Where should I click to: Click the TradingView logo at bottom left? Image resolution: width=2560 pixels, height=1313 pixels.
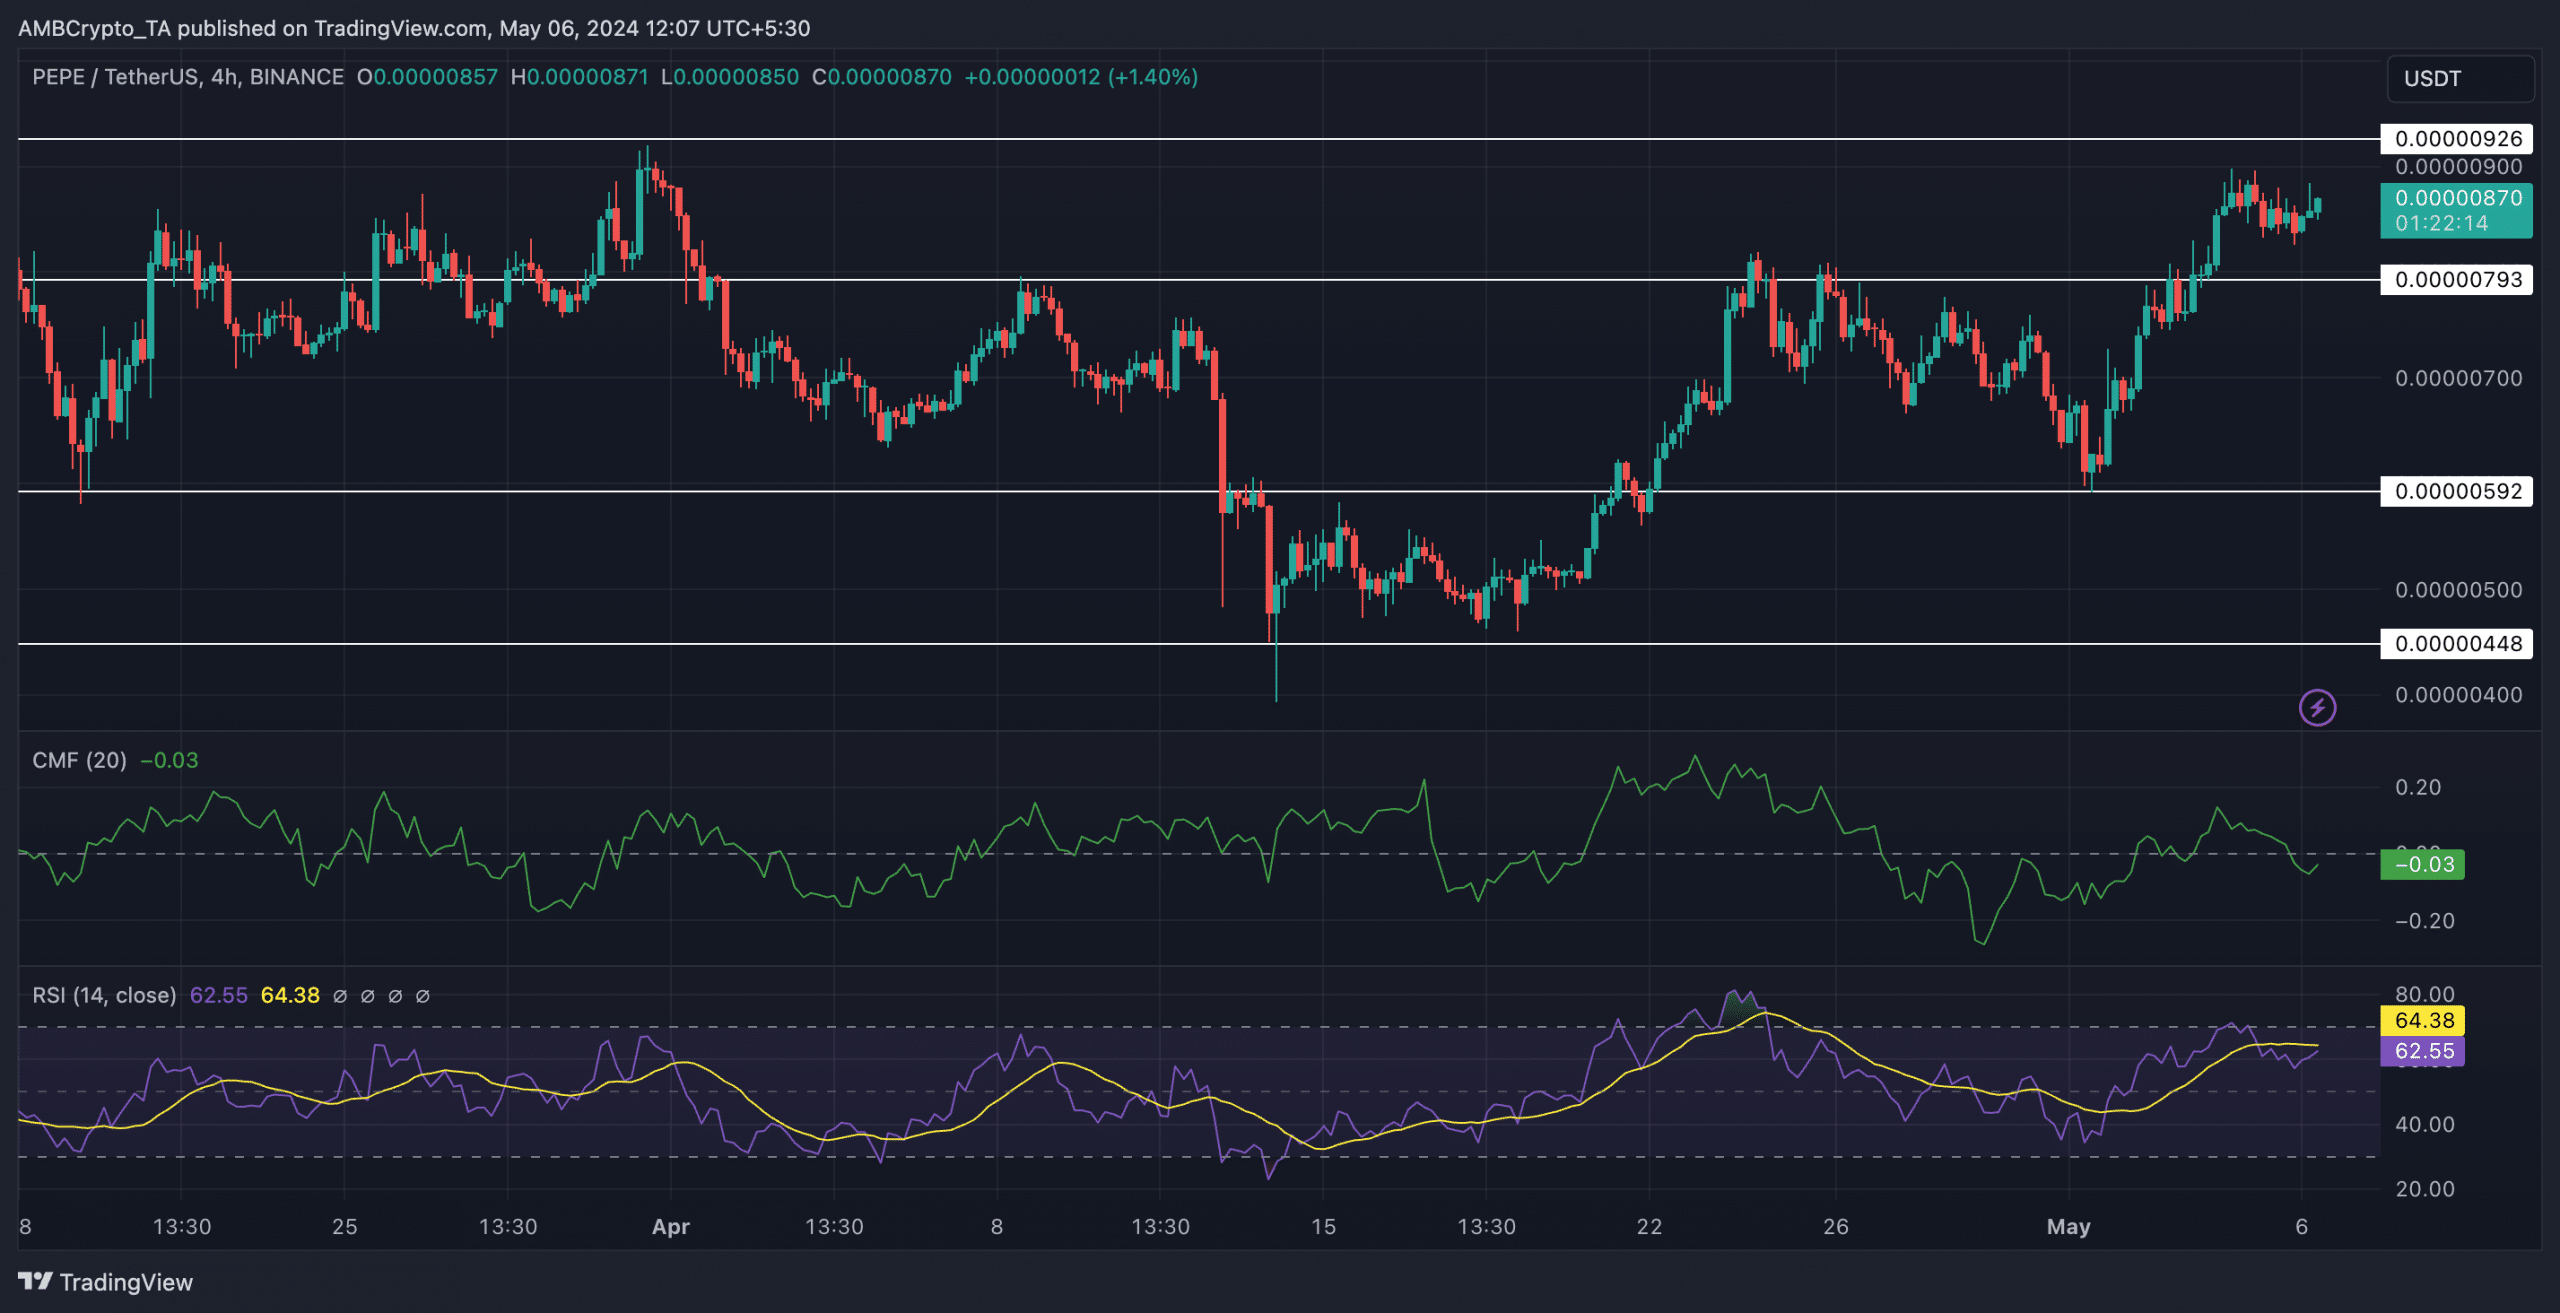(x=105, y=1282)
